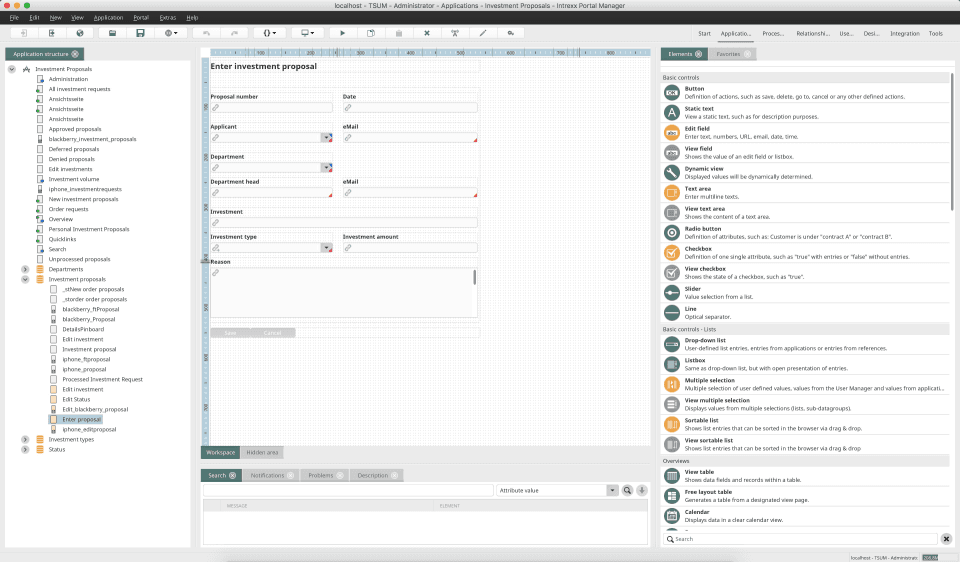This screenshot has width=960, height=562.
Task: Switch to the Hidden area tab
Action: 262,452
